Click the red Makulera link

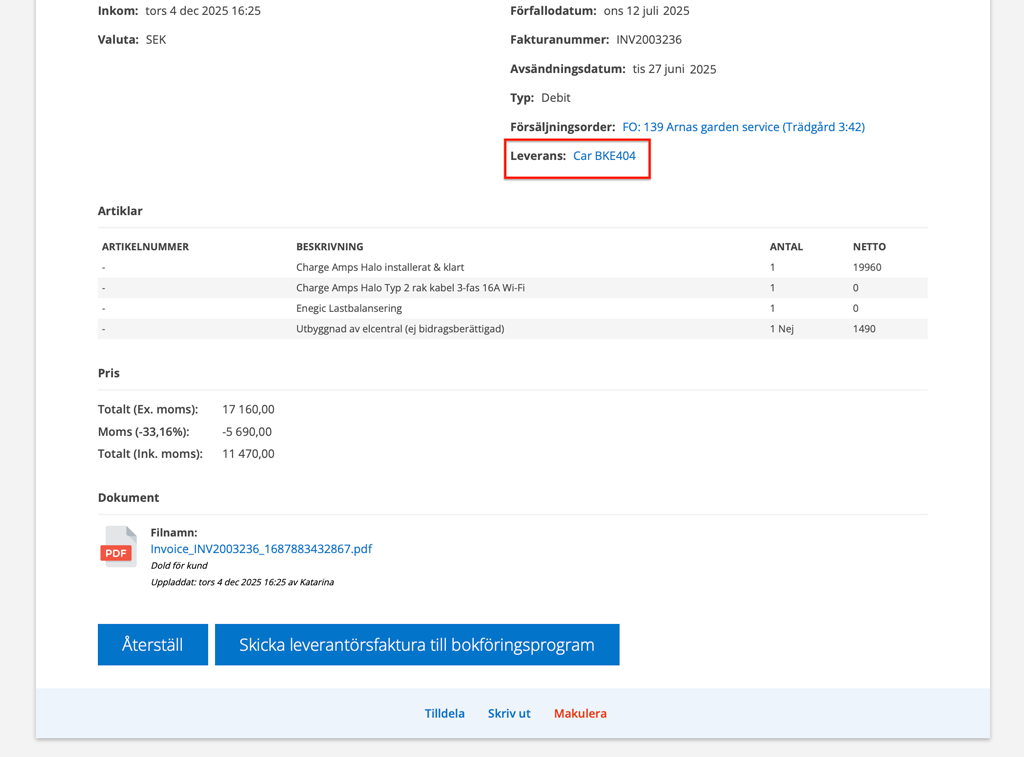click(x=580, y=714)
